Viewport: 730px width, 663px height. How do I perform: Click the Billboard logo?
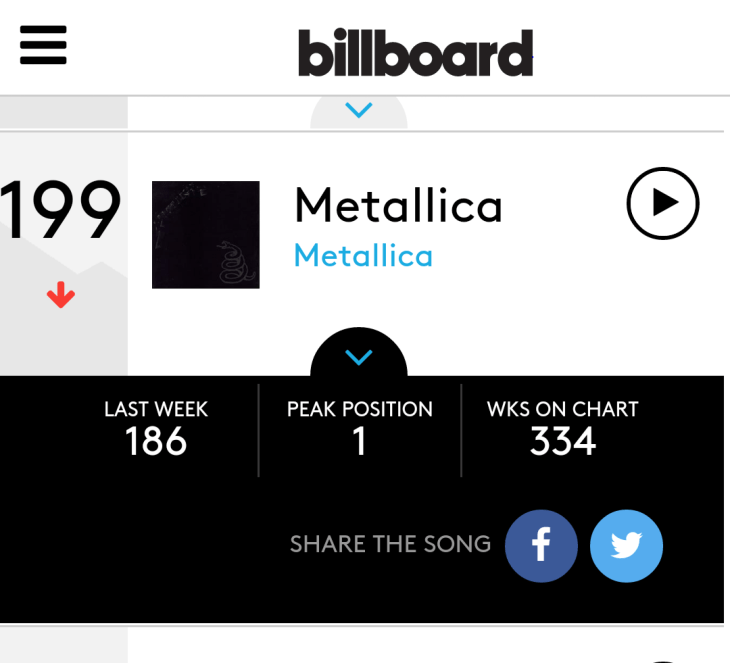point(415,53)
